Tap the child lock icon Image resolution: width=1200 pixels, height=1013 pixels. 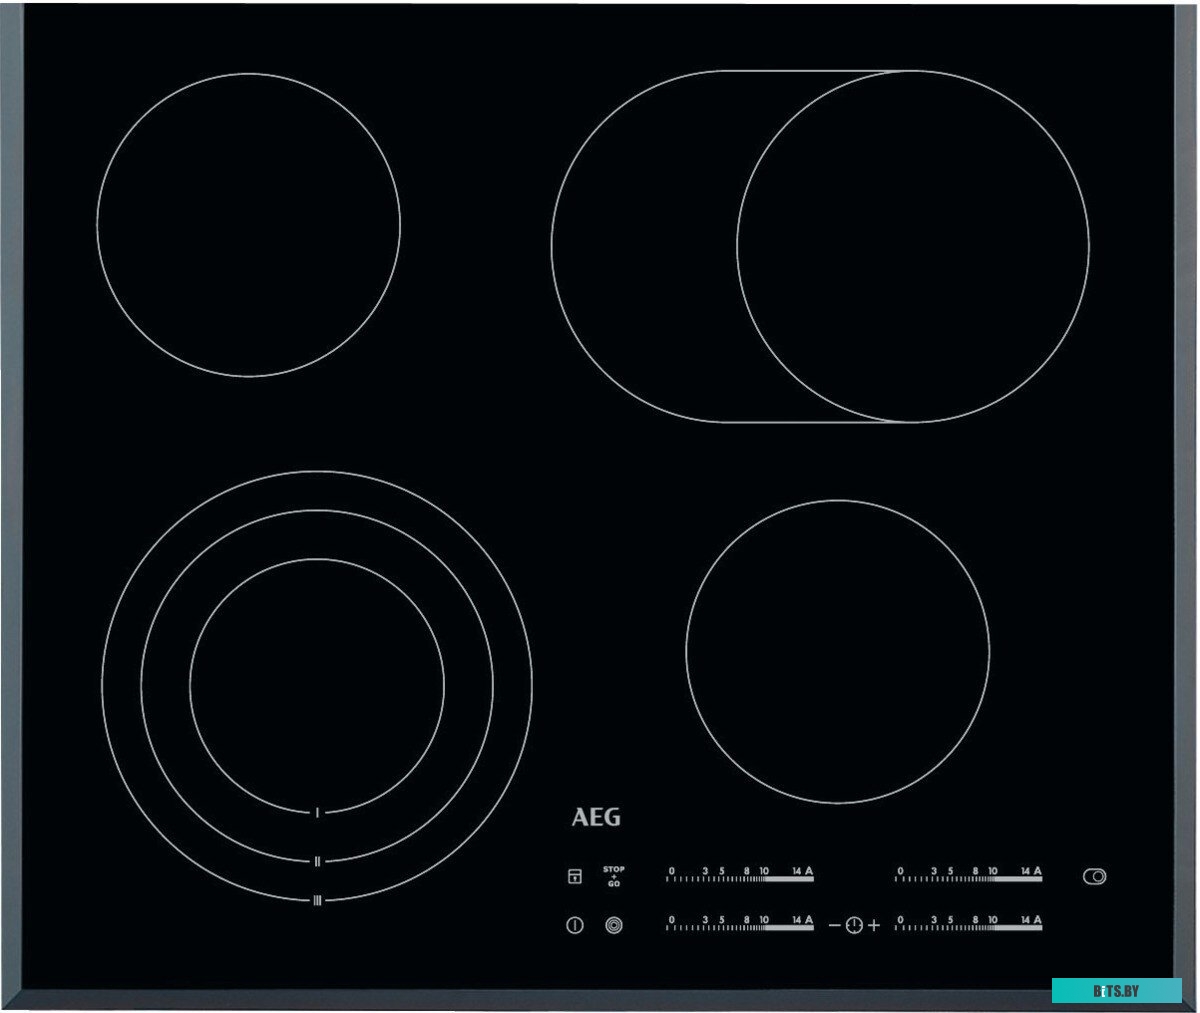(x=575, y=877)
